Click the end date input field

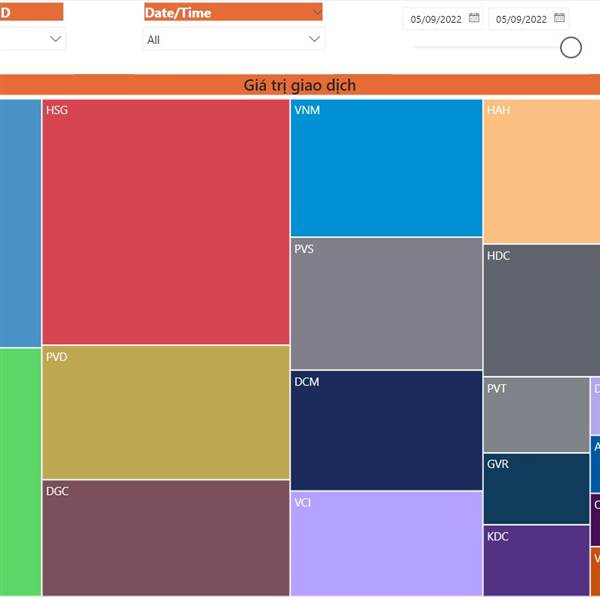[x=528, y=19]
